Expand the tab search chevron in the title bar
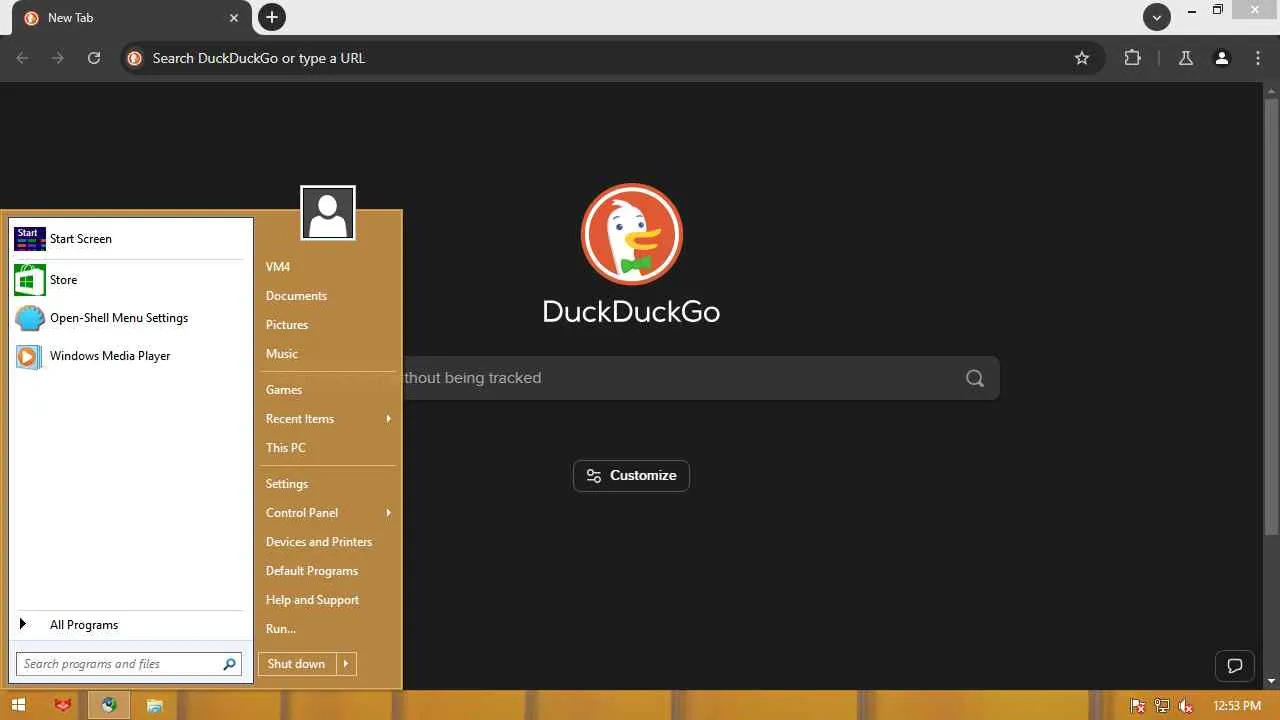The height and width of the screenshot is (720, 1280). tap(1157, 17)
